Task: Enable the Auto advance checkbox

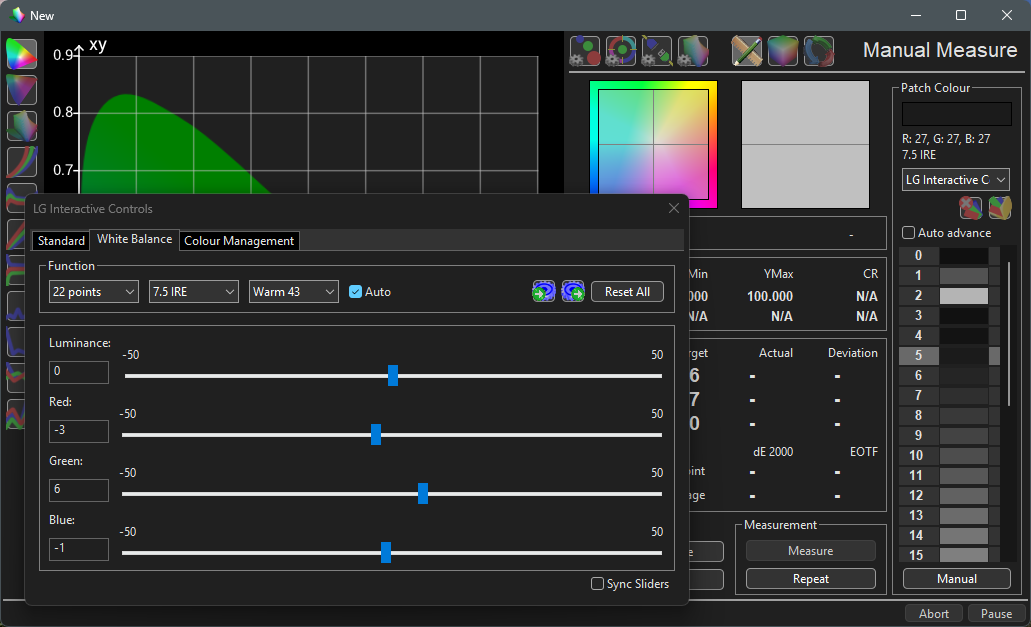Action: [908, 233]
